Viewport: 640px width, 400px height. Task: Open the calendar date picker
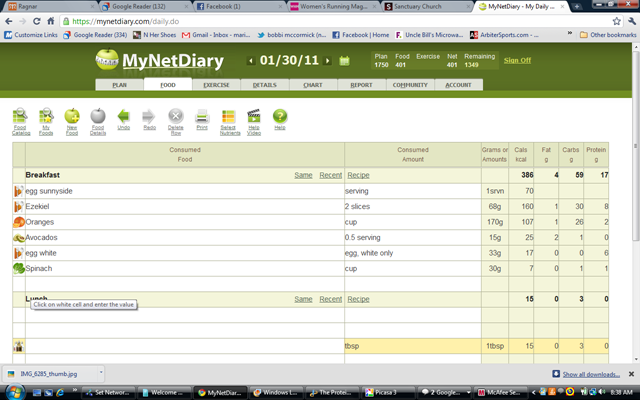pyautogui.click(x=344, y=61)
